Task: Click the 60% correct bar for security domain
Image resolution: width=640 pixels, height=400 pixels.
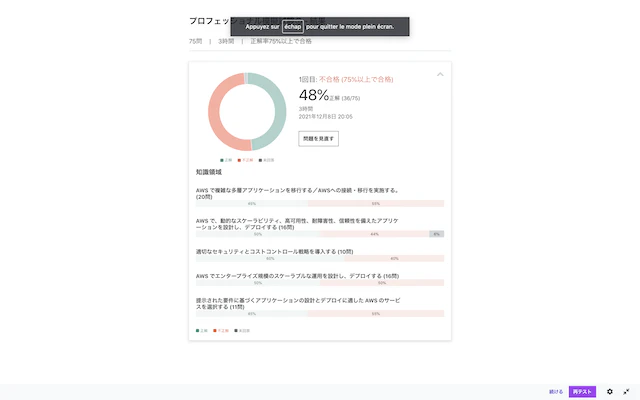Action: [x=270, y=258]
